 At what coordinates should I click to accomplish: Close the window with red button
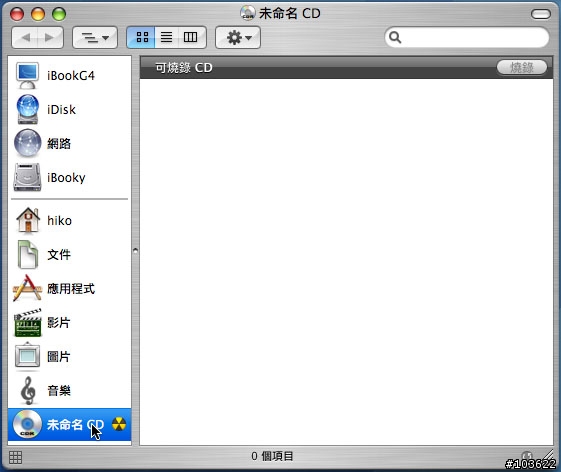click(16, 14)
